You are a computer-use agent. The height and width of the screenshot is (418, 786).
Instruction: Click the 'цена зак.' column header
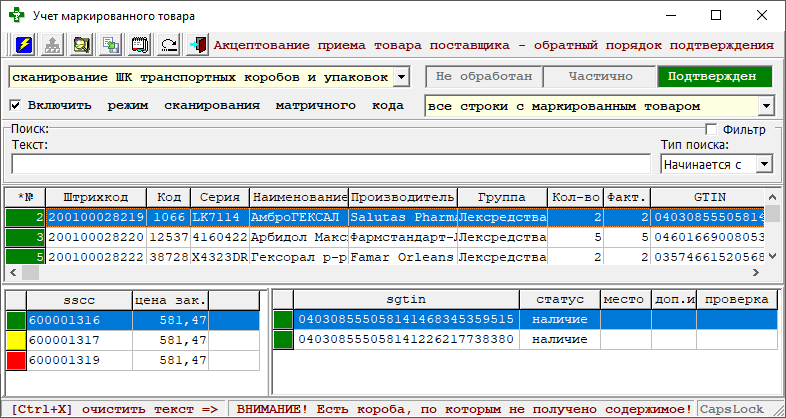(x=170, y=301)
